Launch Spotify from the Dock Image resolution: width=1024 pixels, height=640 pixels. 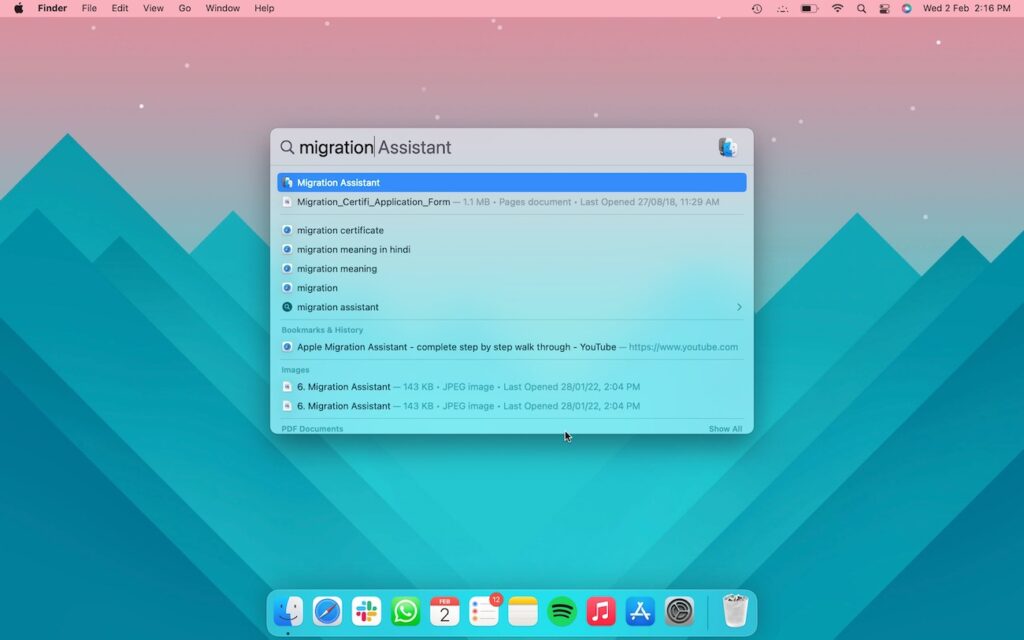562,611
